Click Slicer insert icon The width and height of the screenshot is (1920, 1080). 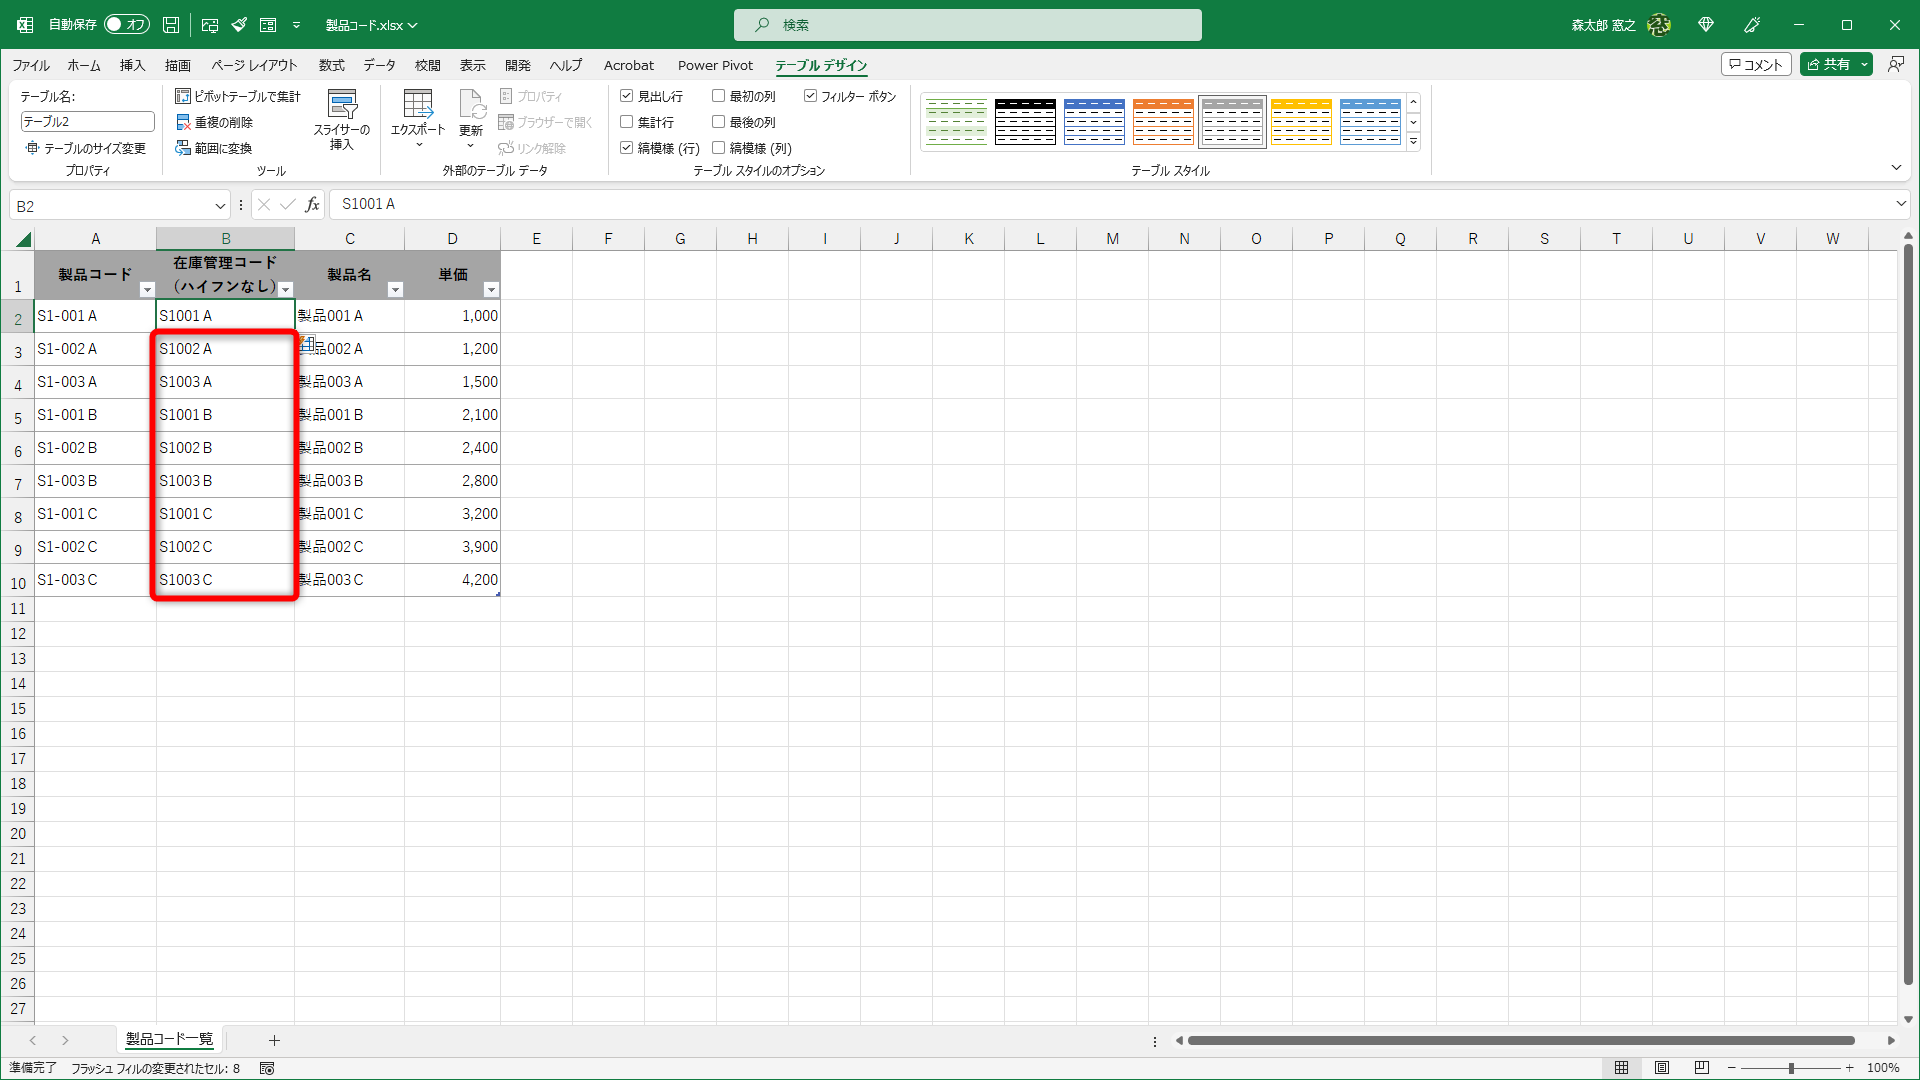click(342, 105)
